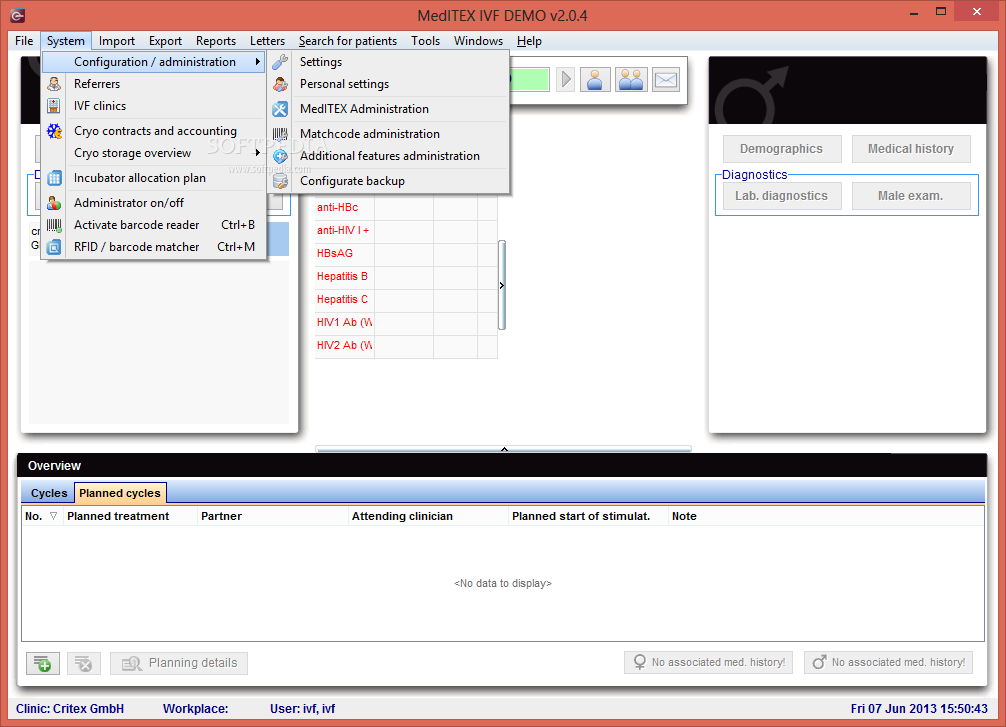Open the Tools menu
Viewport: 1006px width, 727px height.
425,41
